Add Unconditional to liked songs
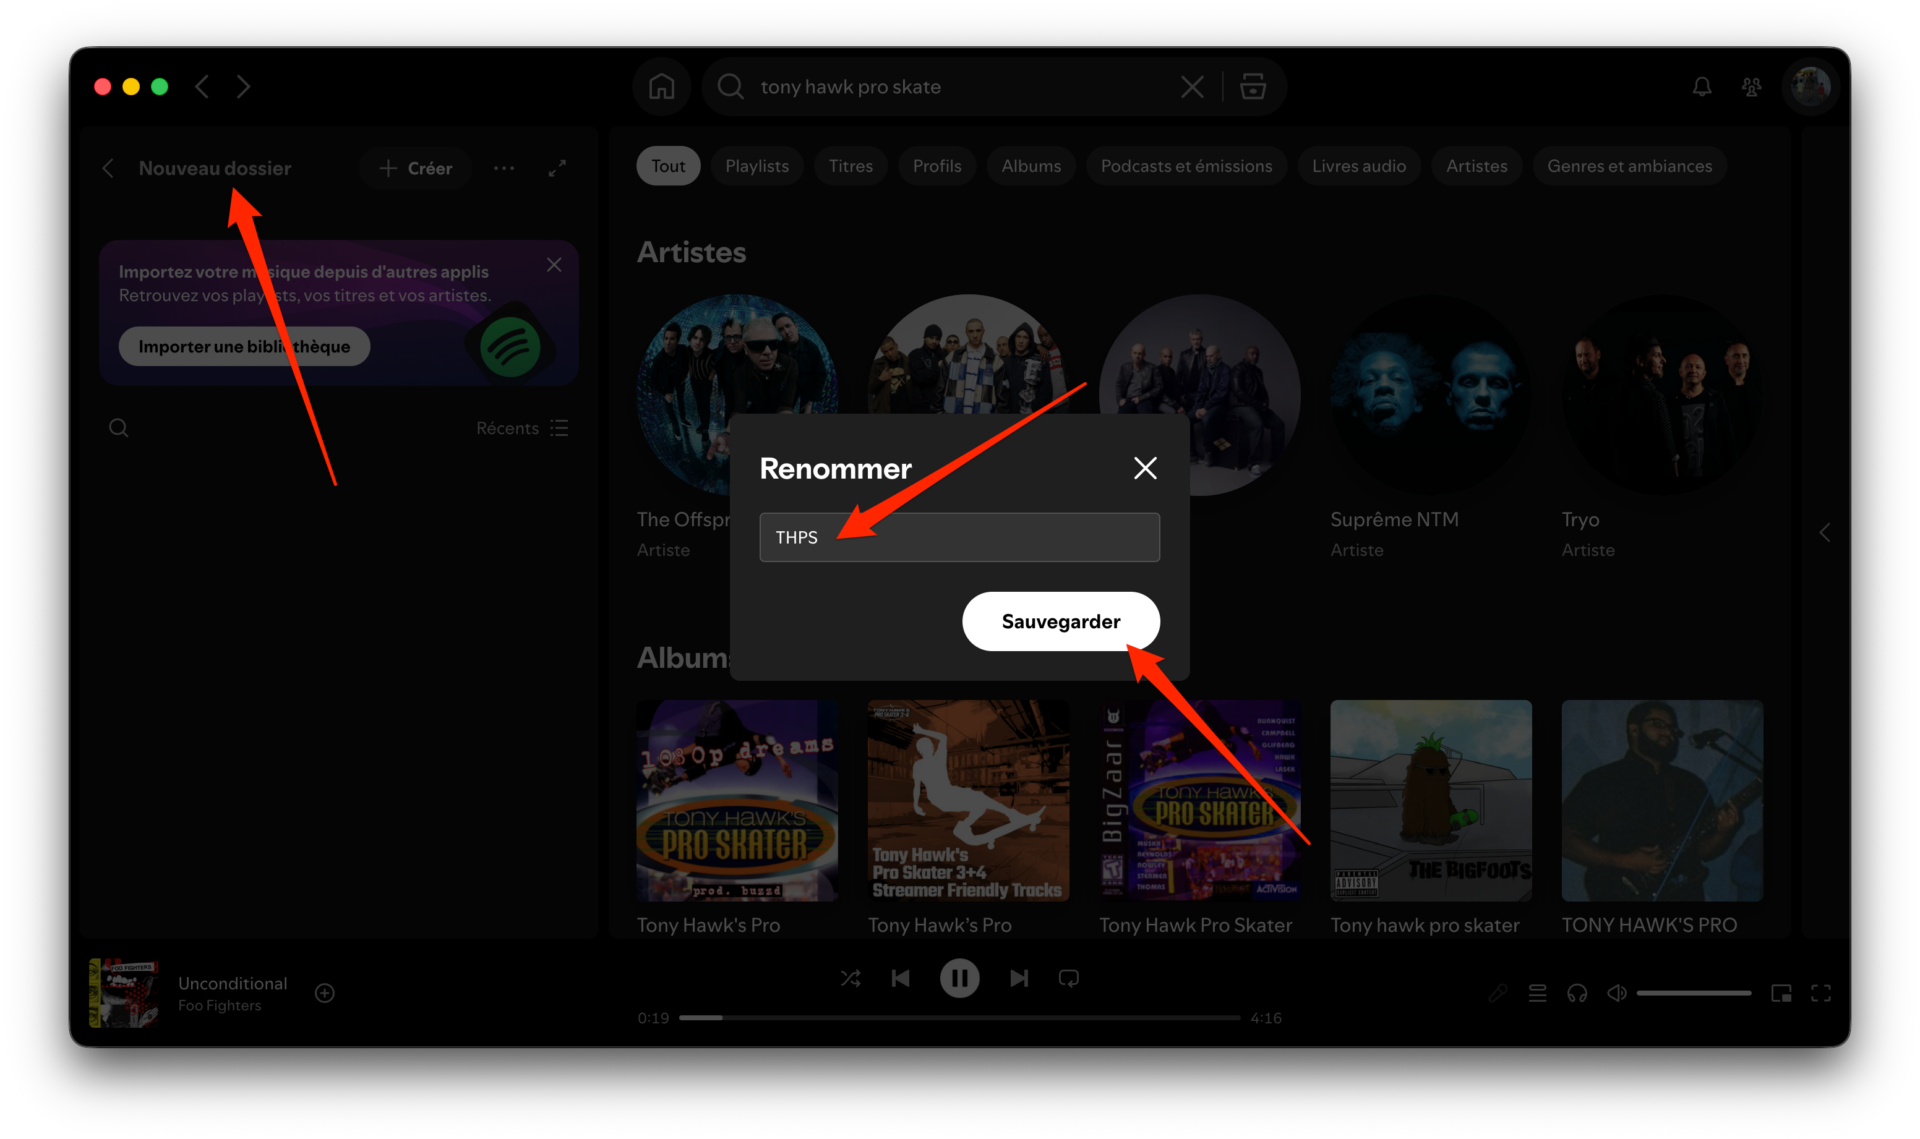Viewport: 1920px width, 1139px height. pyautogui.click(x=325, y=993)
